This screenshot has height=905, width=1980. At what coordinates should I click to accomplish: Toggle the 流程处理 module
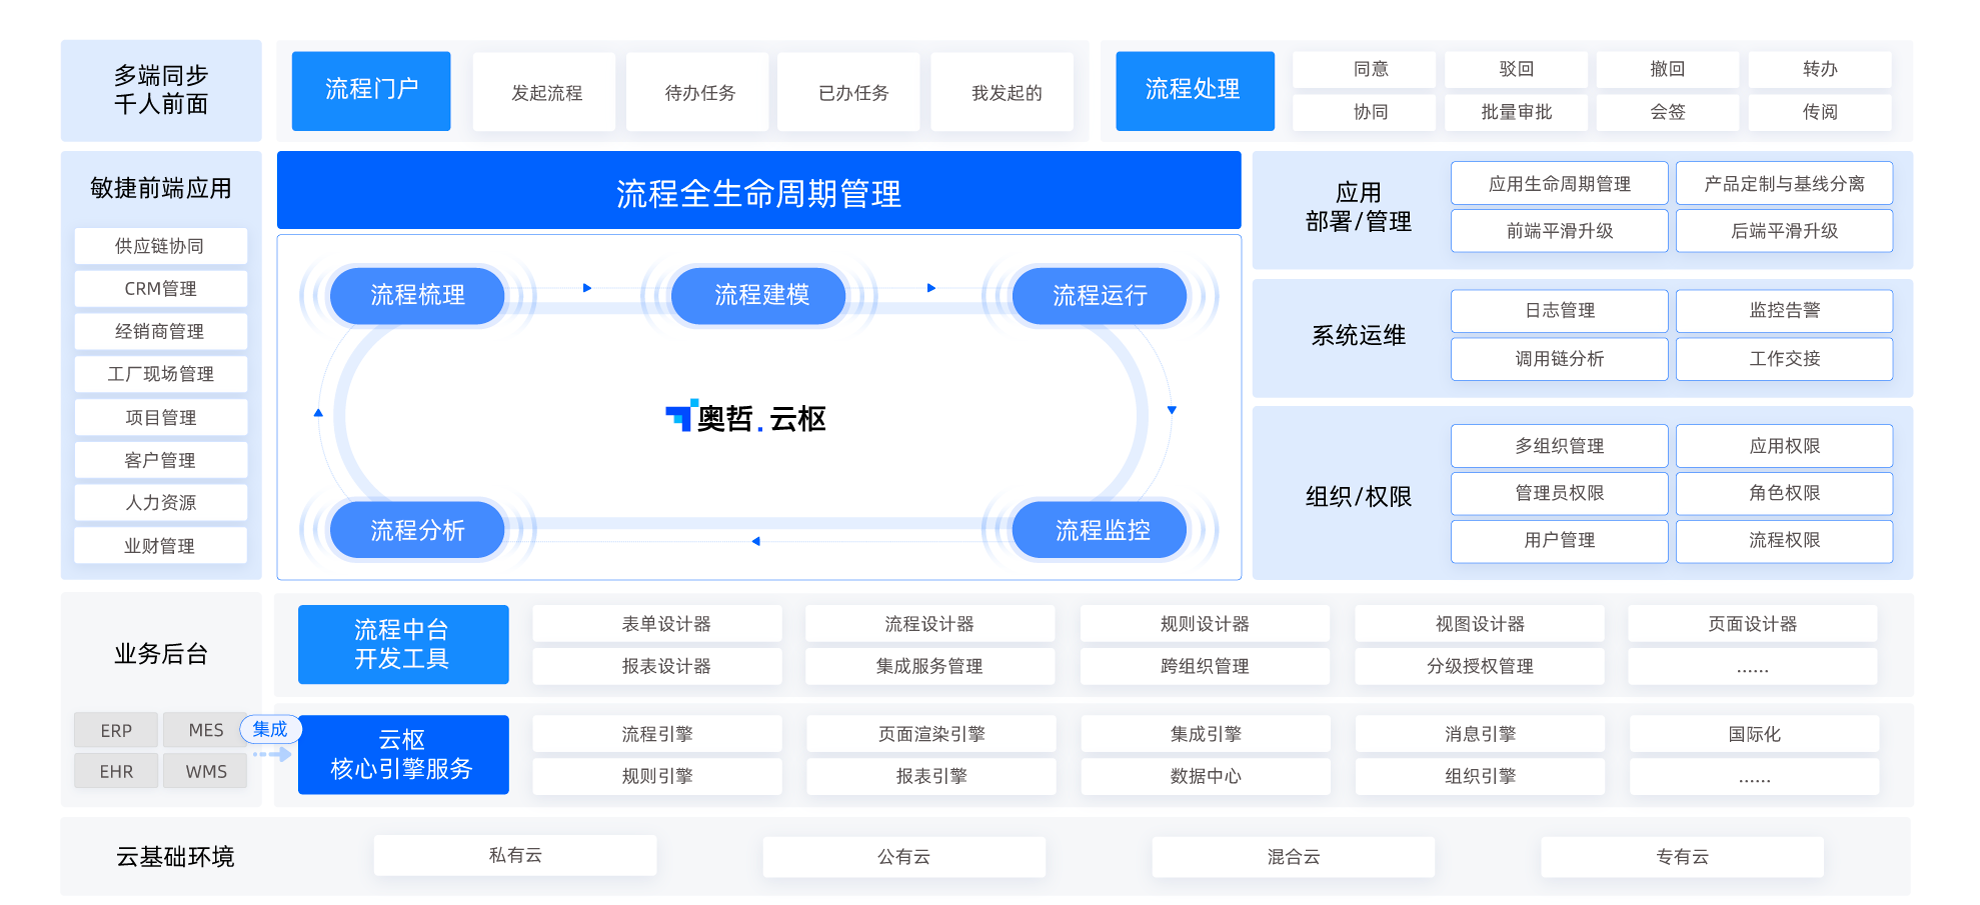tap(1194, 90)
